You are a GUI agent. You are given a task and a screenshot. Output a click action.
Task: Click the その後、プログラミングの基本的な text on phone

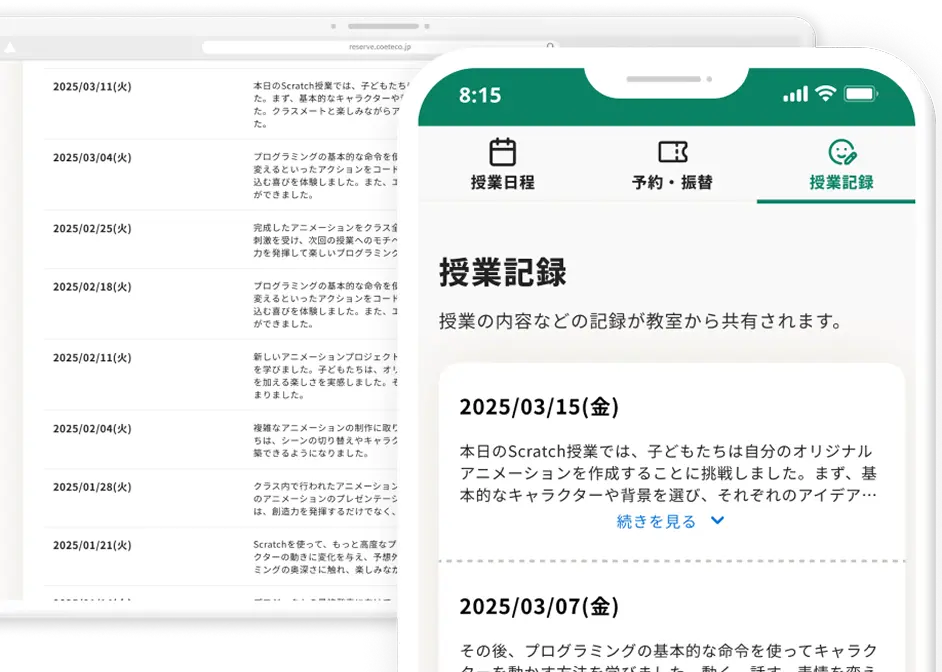(667, 658)
